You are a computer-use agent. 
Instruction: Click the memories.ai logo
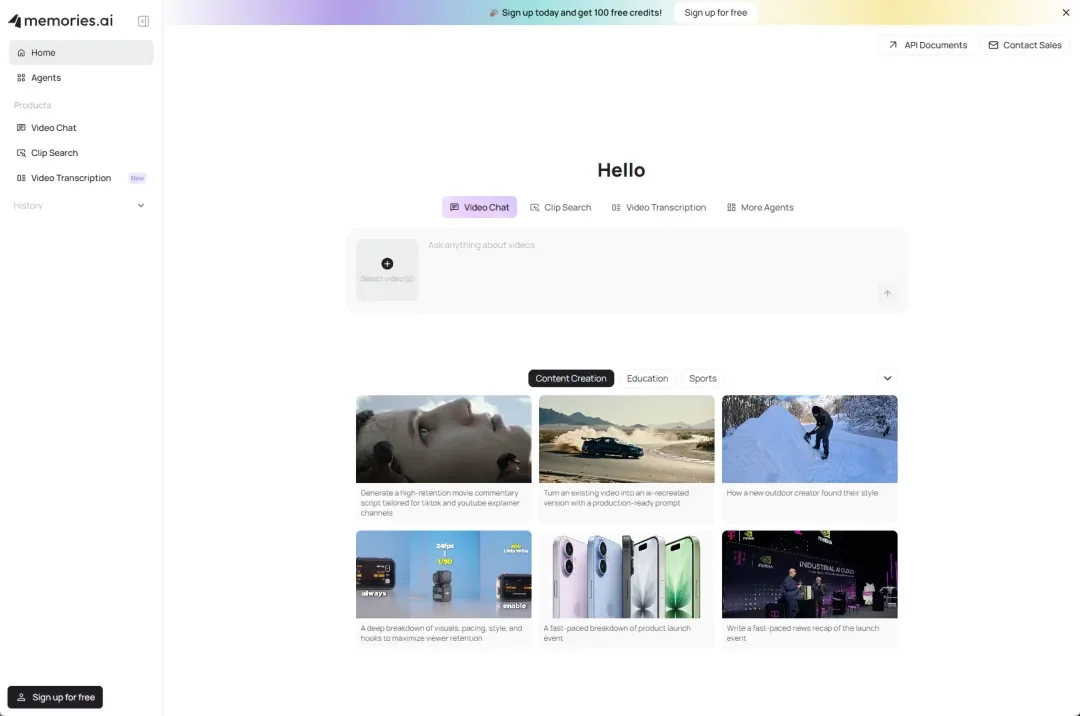point(60,19)
